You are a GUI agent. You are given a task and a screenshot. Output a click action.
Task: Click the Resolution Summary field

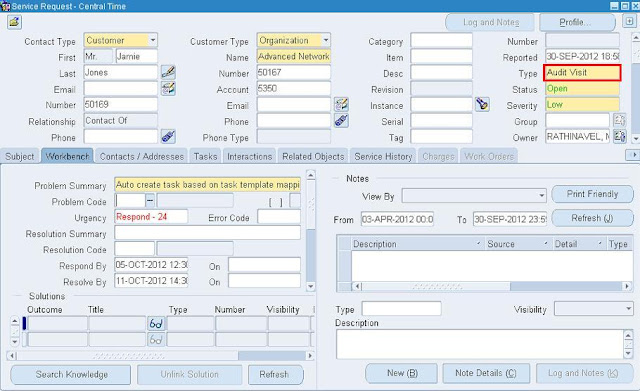pyautogui.click(x=207, y=232)
